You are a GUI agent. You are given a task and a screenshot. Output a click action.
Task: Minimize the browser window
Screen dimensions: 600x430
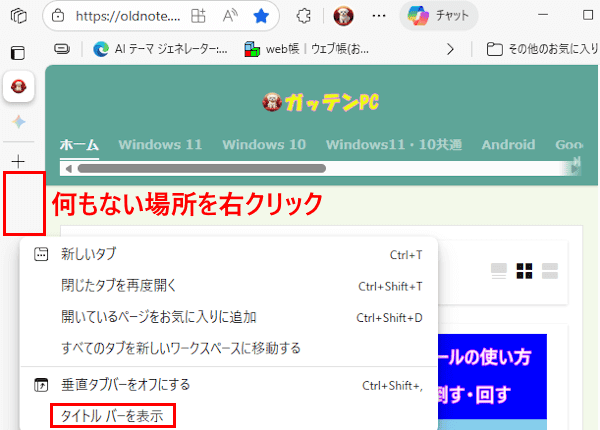tap(543, 15)
